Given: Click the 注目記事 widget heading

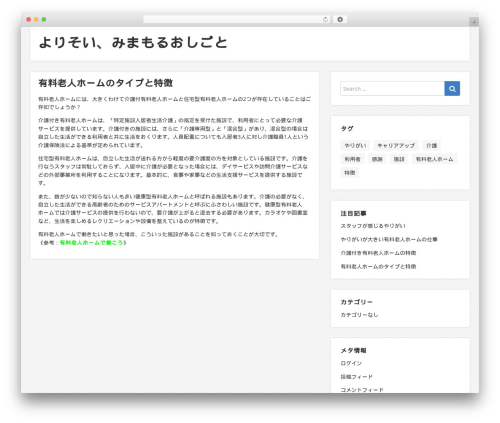Looking at the screenshot, I should click(353, 213).
